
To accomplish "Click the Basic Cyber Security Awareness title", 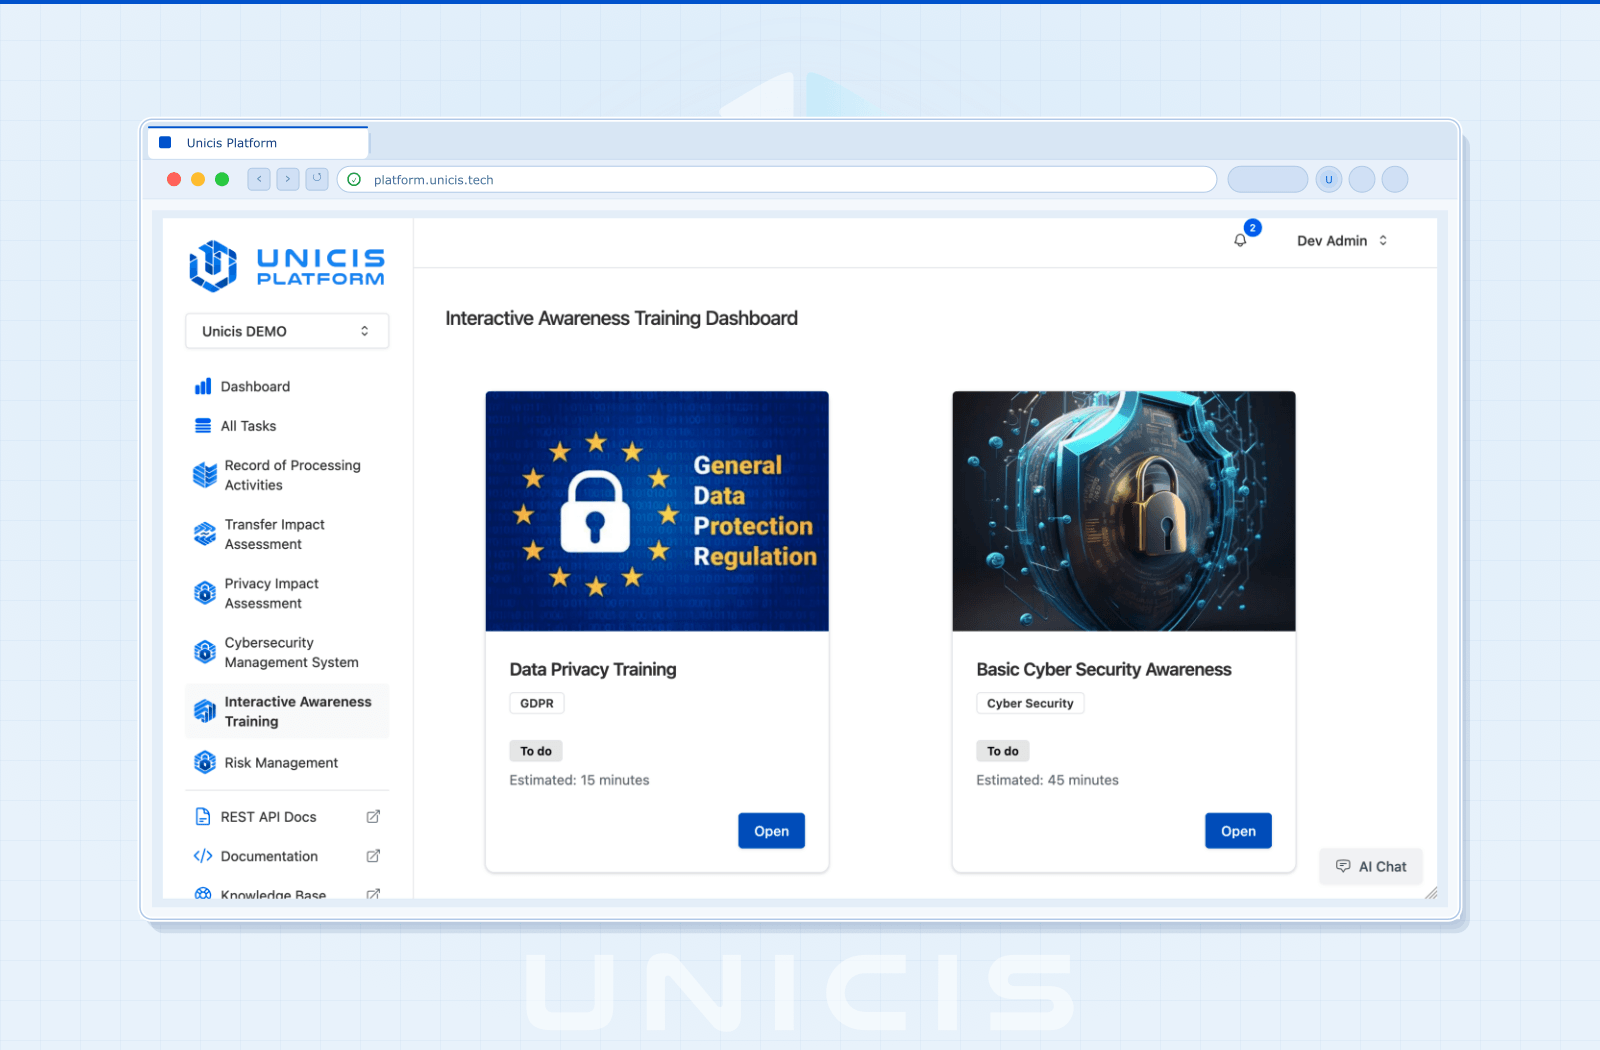I will (x=1104, y=669).
